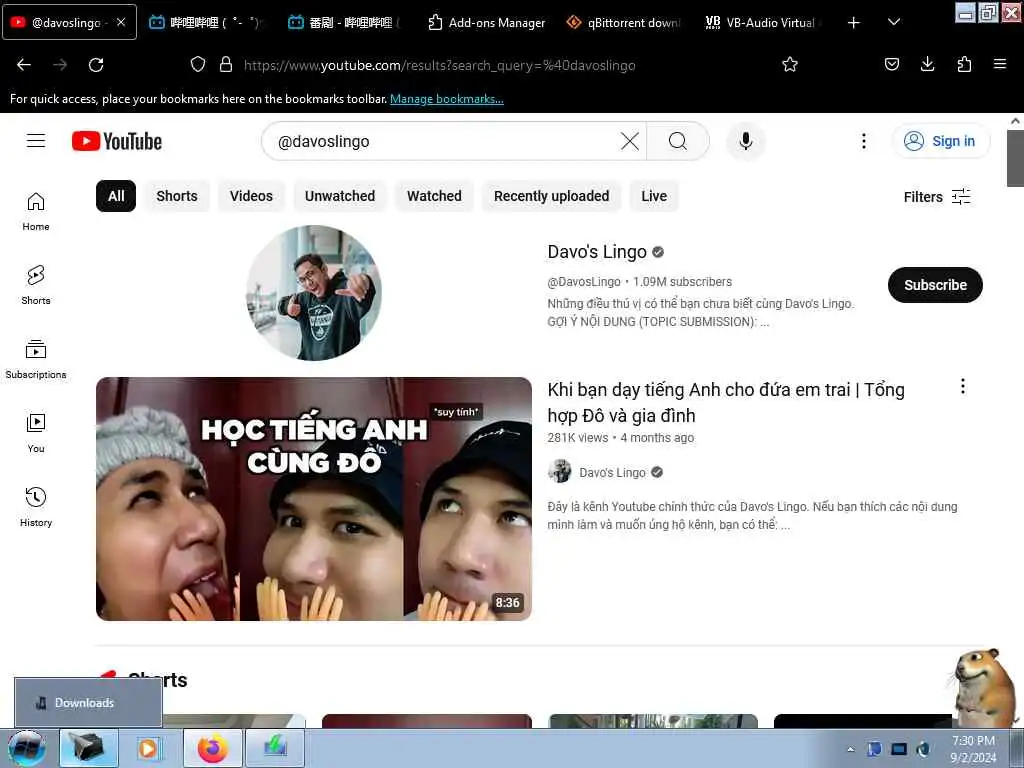Play the Học Tiếng Anh Cùng Đô thumbnail

click(313, 499)
